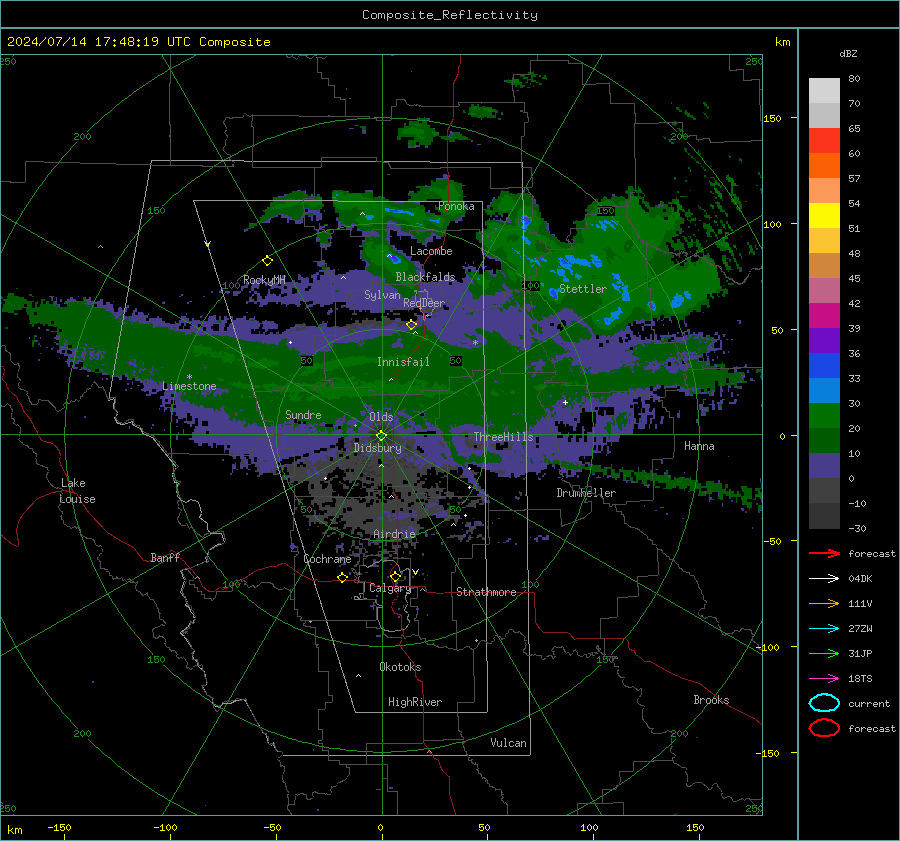Click the yellow diamond marker near Cochrane

click(x=342, y=578)
